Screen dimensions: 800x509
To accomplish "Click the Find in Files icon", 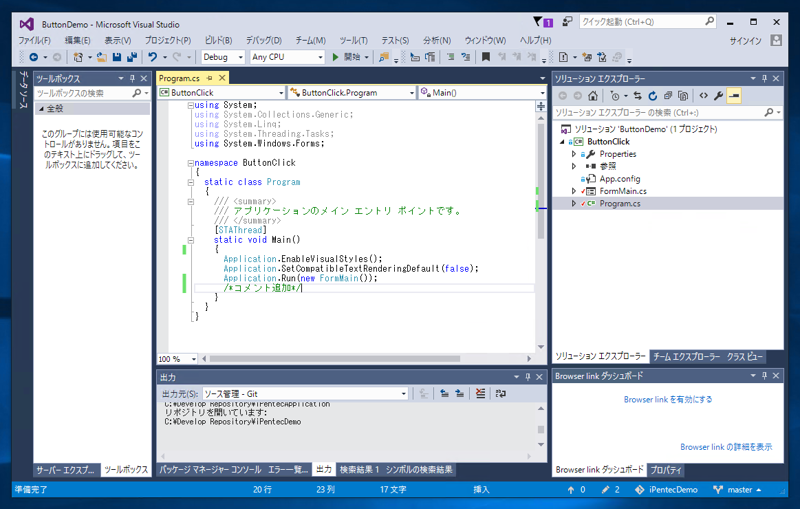I will (384, 57).
